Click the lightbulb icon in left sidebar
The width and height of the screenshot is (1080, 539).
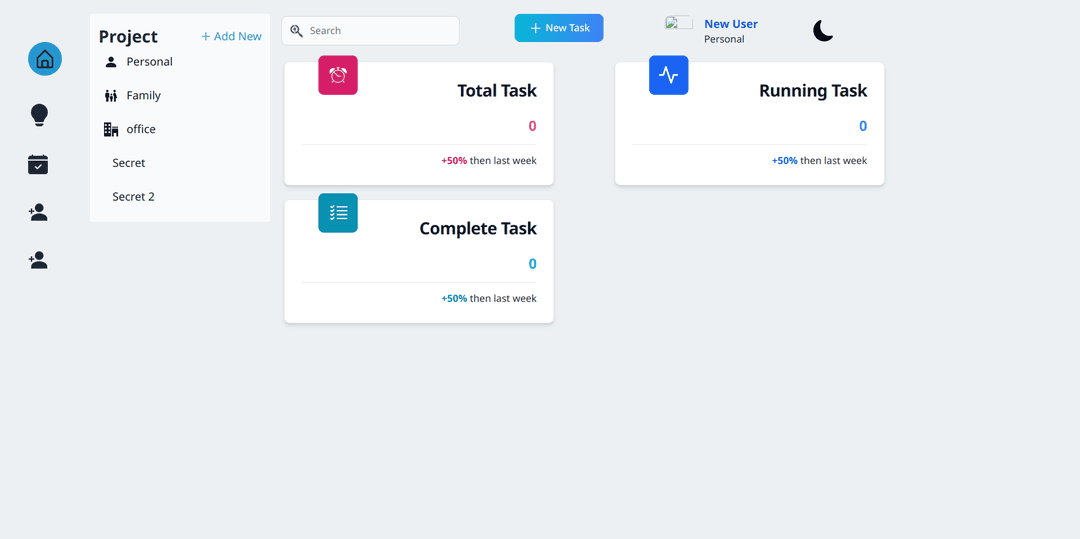(x=39, y=115)
